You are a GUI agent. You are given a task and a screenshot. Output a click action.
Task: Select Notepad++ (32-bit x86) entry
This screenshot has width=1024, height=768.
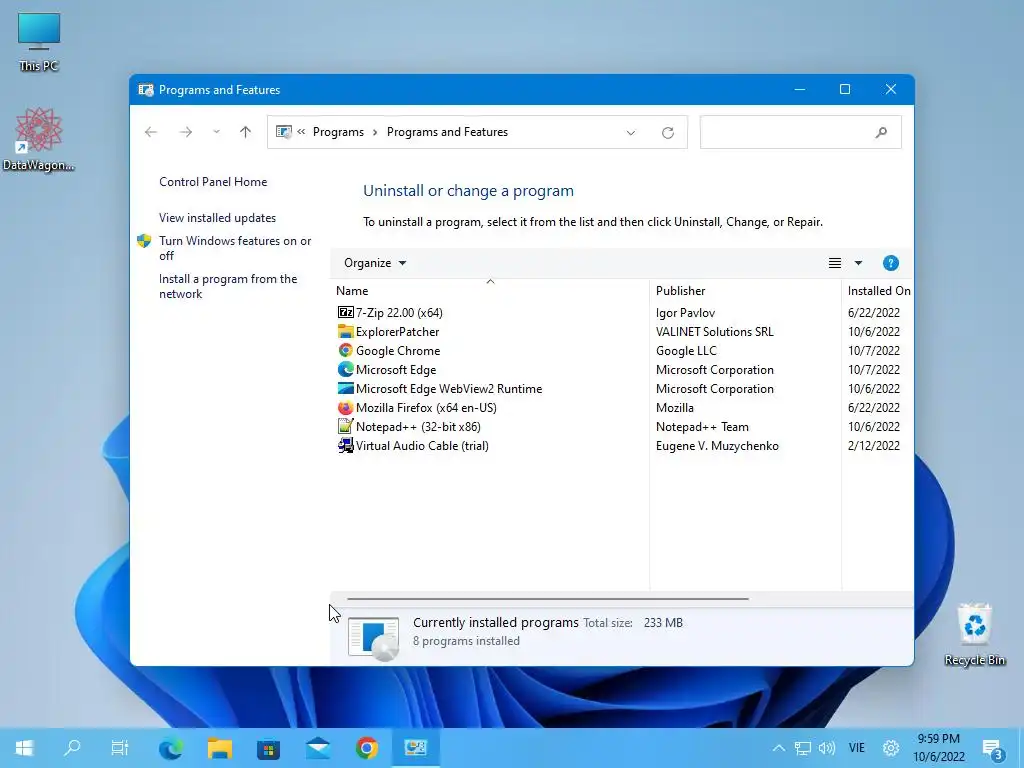(418, 426)
